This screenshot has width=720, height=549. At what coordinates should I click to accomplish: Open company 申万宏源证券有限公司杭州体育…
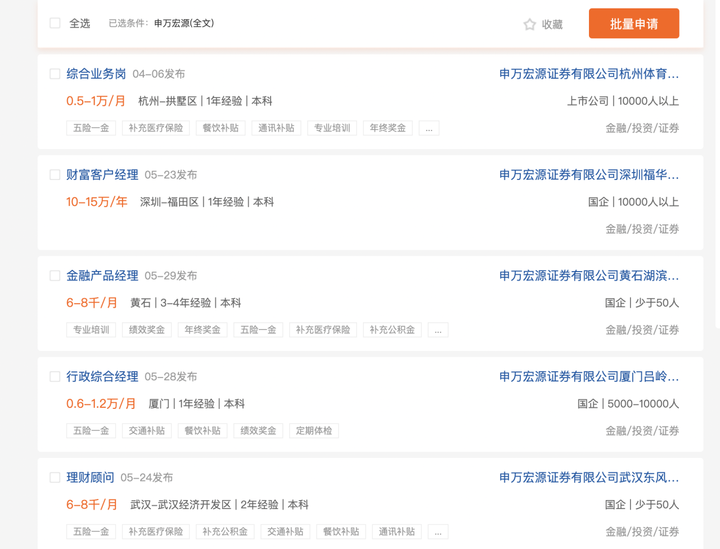(x=589, y=74)
